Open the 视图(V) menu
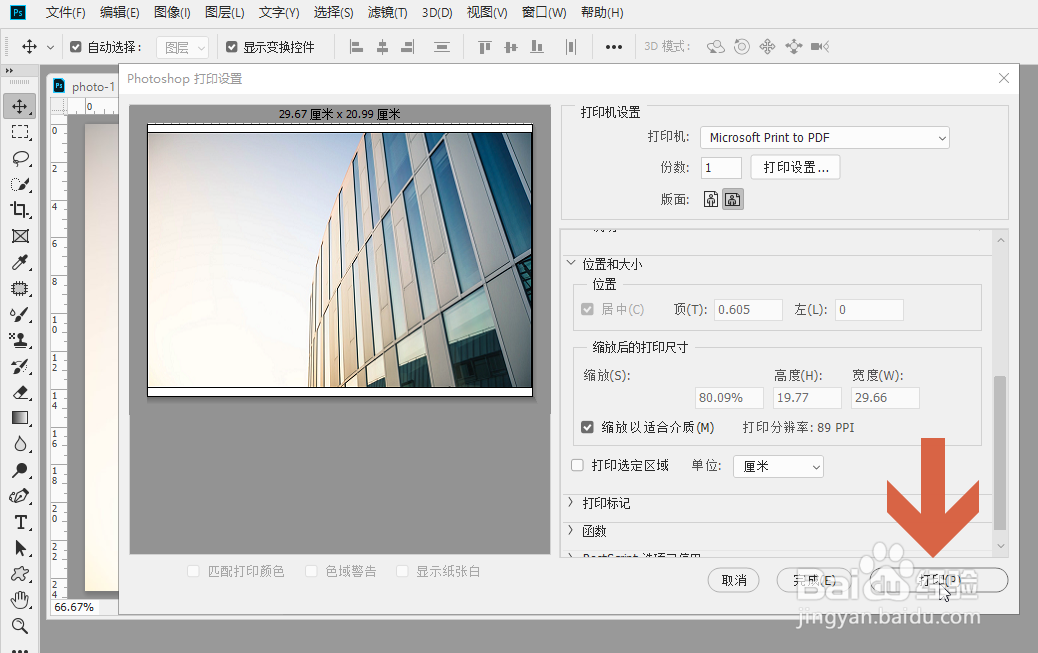Image resolution: width=1038 pixels, height=653 pixels. click(487, 13)
